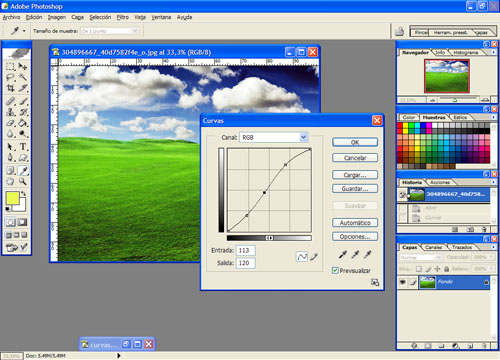Click the Automático button

[x=355, y=223]
